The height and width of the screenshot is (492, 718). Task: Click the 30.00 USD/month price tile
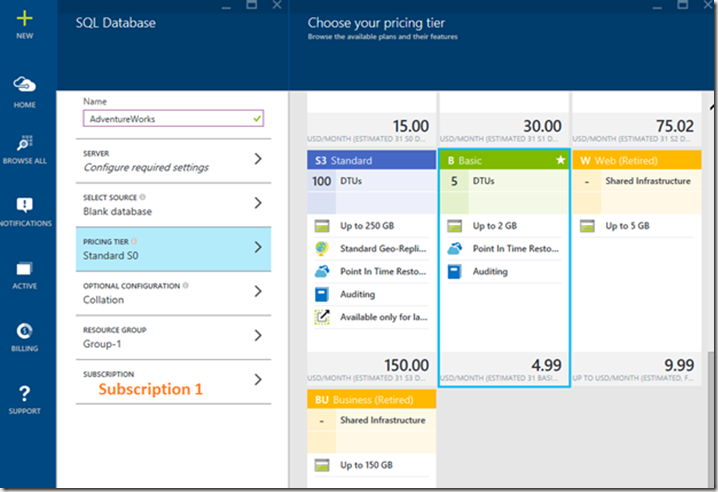pos(504,130)
